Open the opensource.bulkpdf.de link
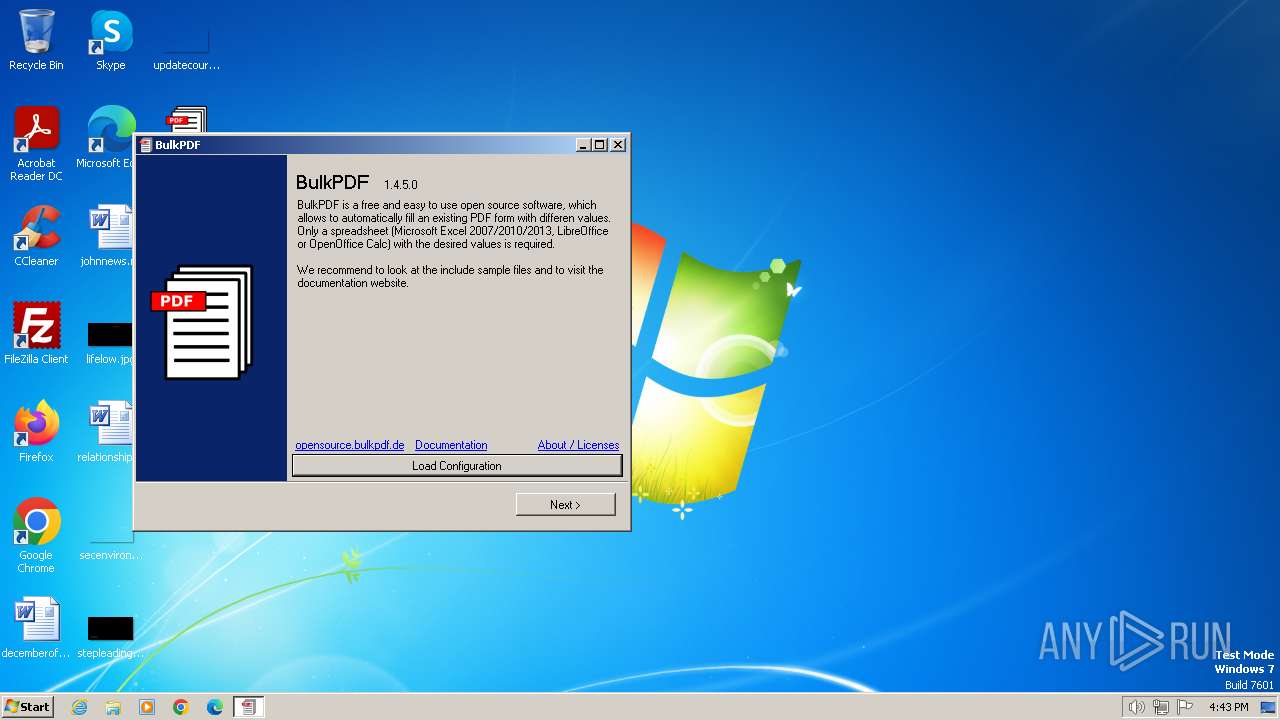This screenshot has width=1280, height=720. tap(350, 445)
